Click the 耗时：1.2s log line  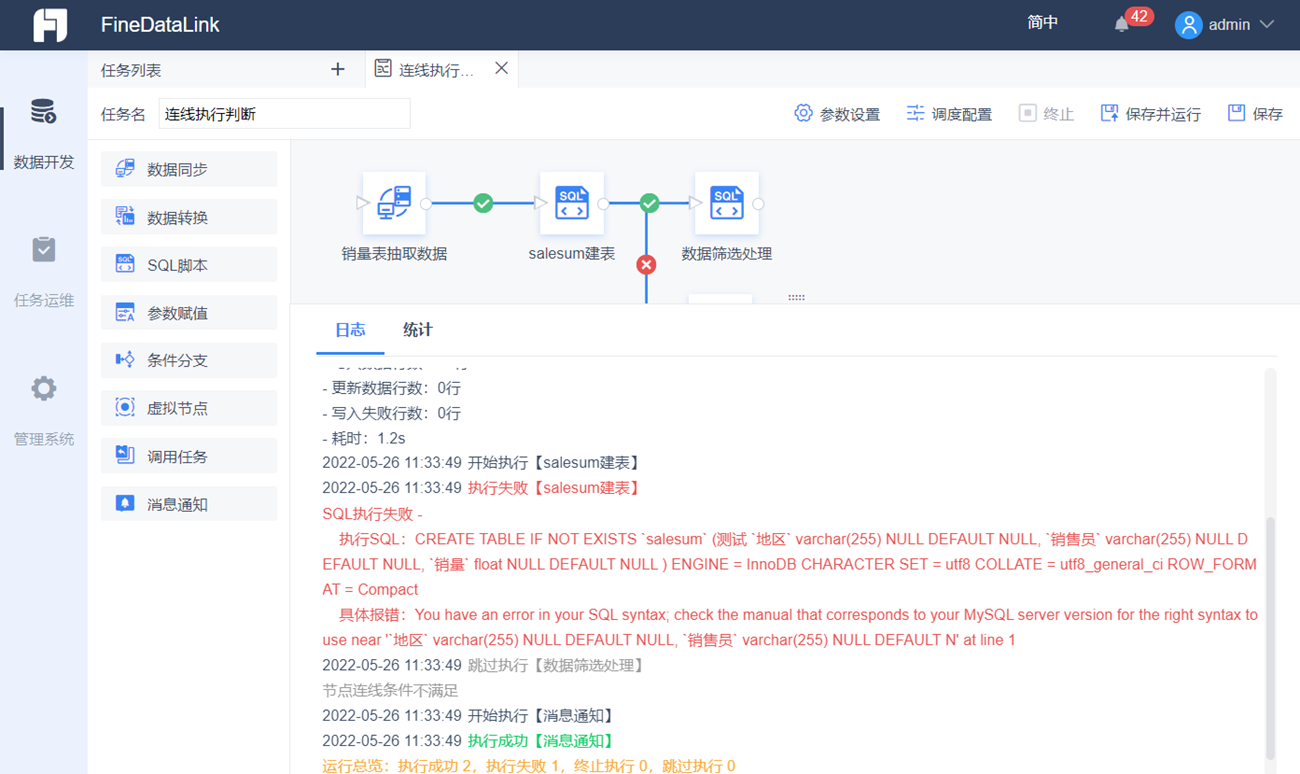click(x=363, y=438)
